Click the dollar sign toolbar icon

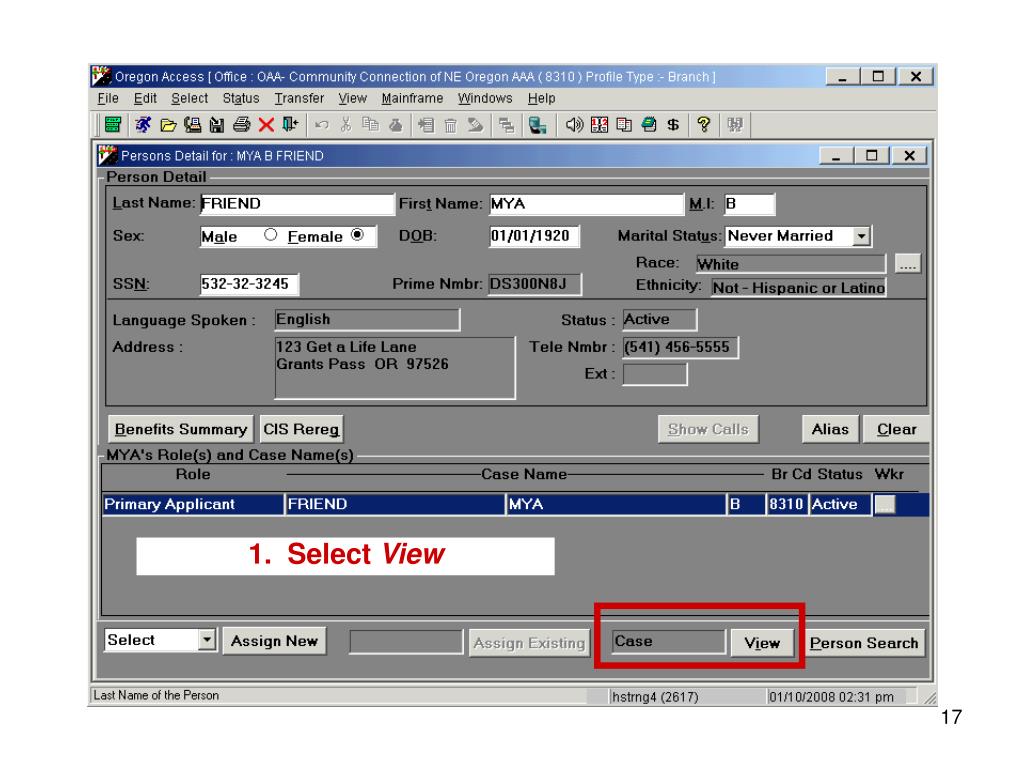pyautogui.click(x=673, y=124)
